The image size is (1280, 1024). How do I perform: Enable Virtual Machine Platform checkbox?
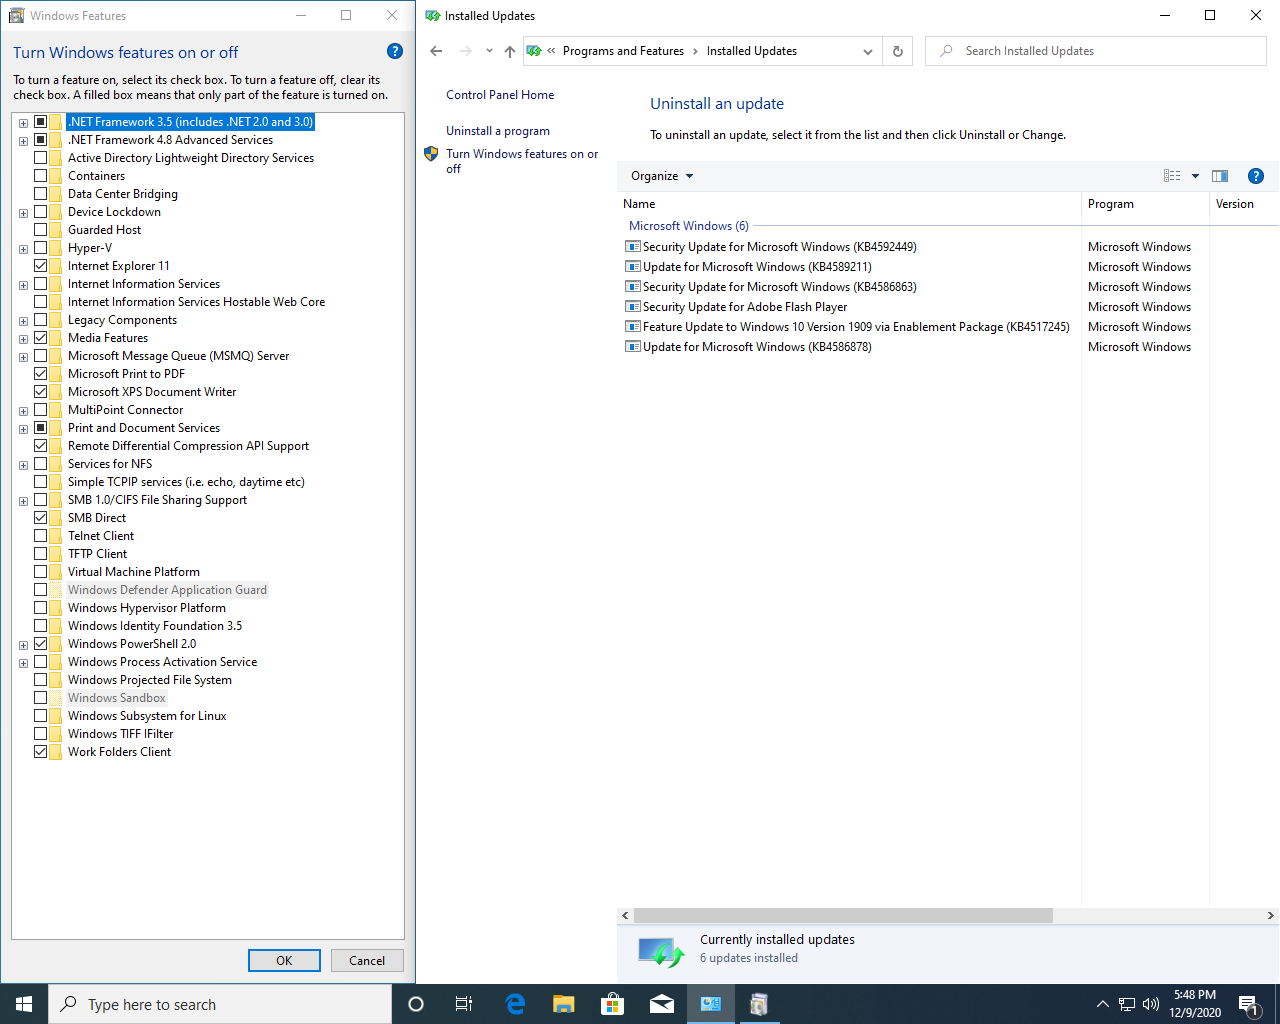[x=40, y=572]
